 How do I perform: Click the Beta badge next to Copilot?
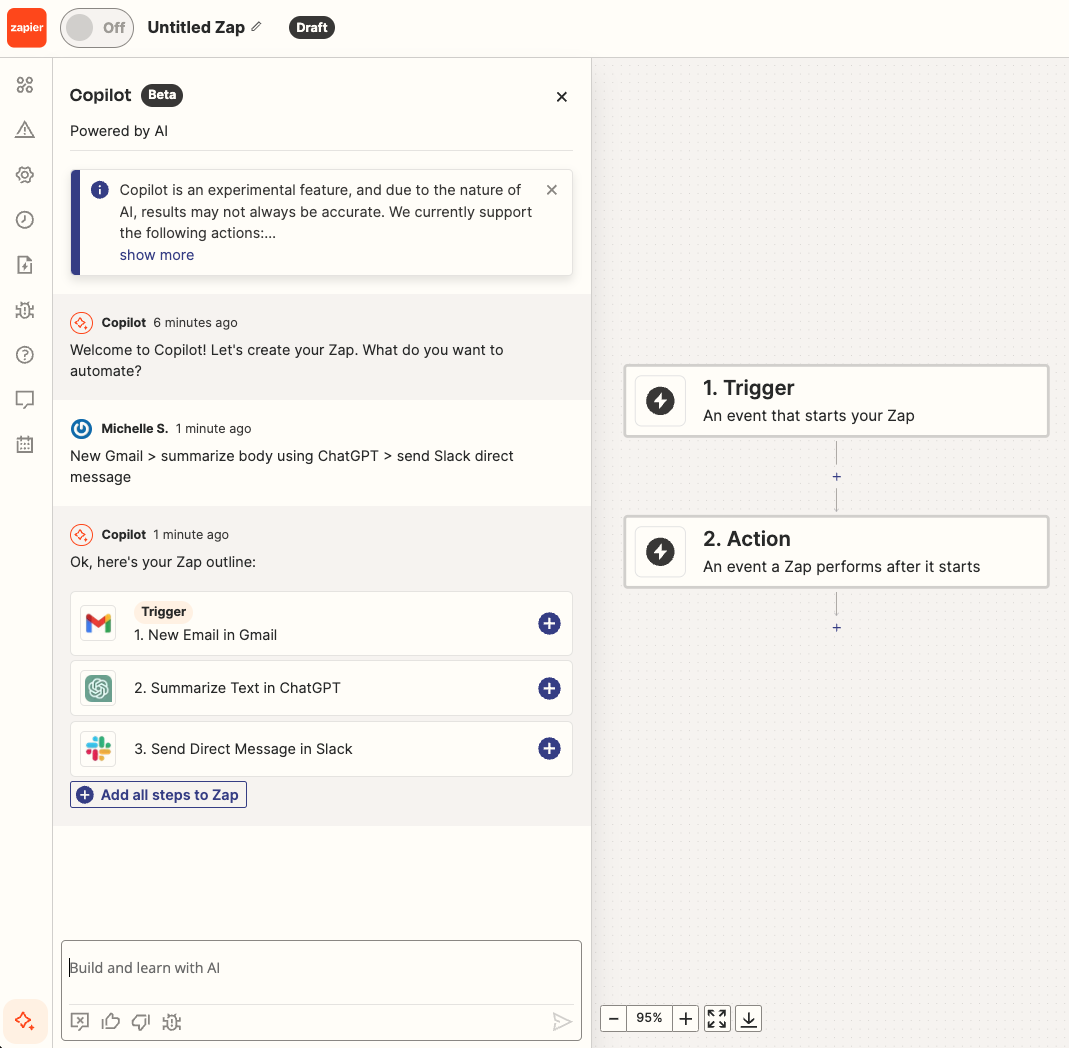click(x=162, y=95)
